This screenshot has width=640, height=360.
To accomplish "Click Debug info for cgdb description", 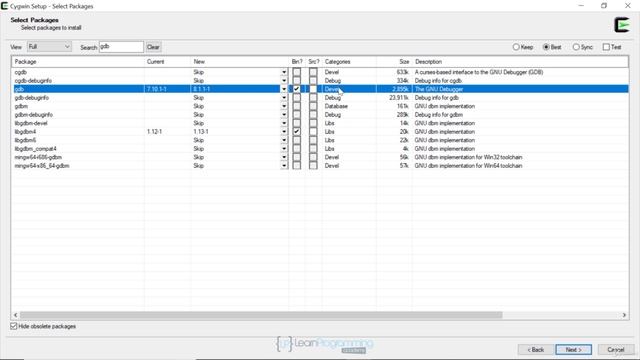I will [438, 81].
